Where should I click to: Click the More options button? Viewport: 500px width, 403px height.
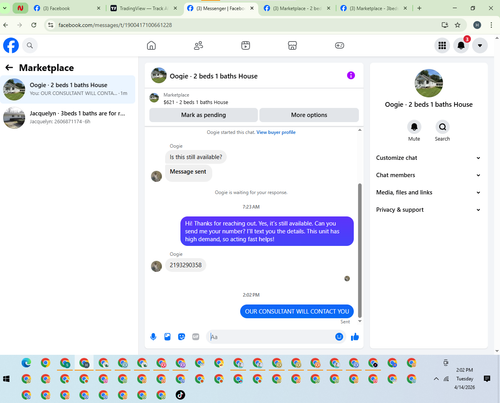[309, 115]
